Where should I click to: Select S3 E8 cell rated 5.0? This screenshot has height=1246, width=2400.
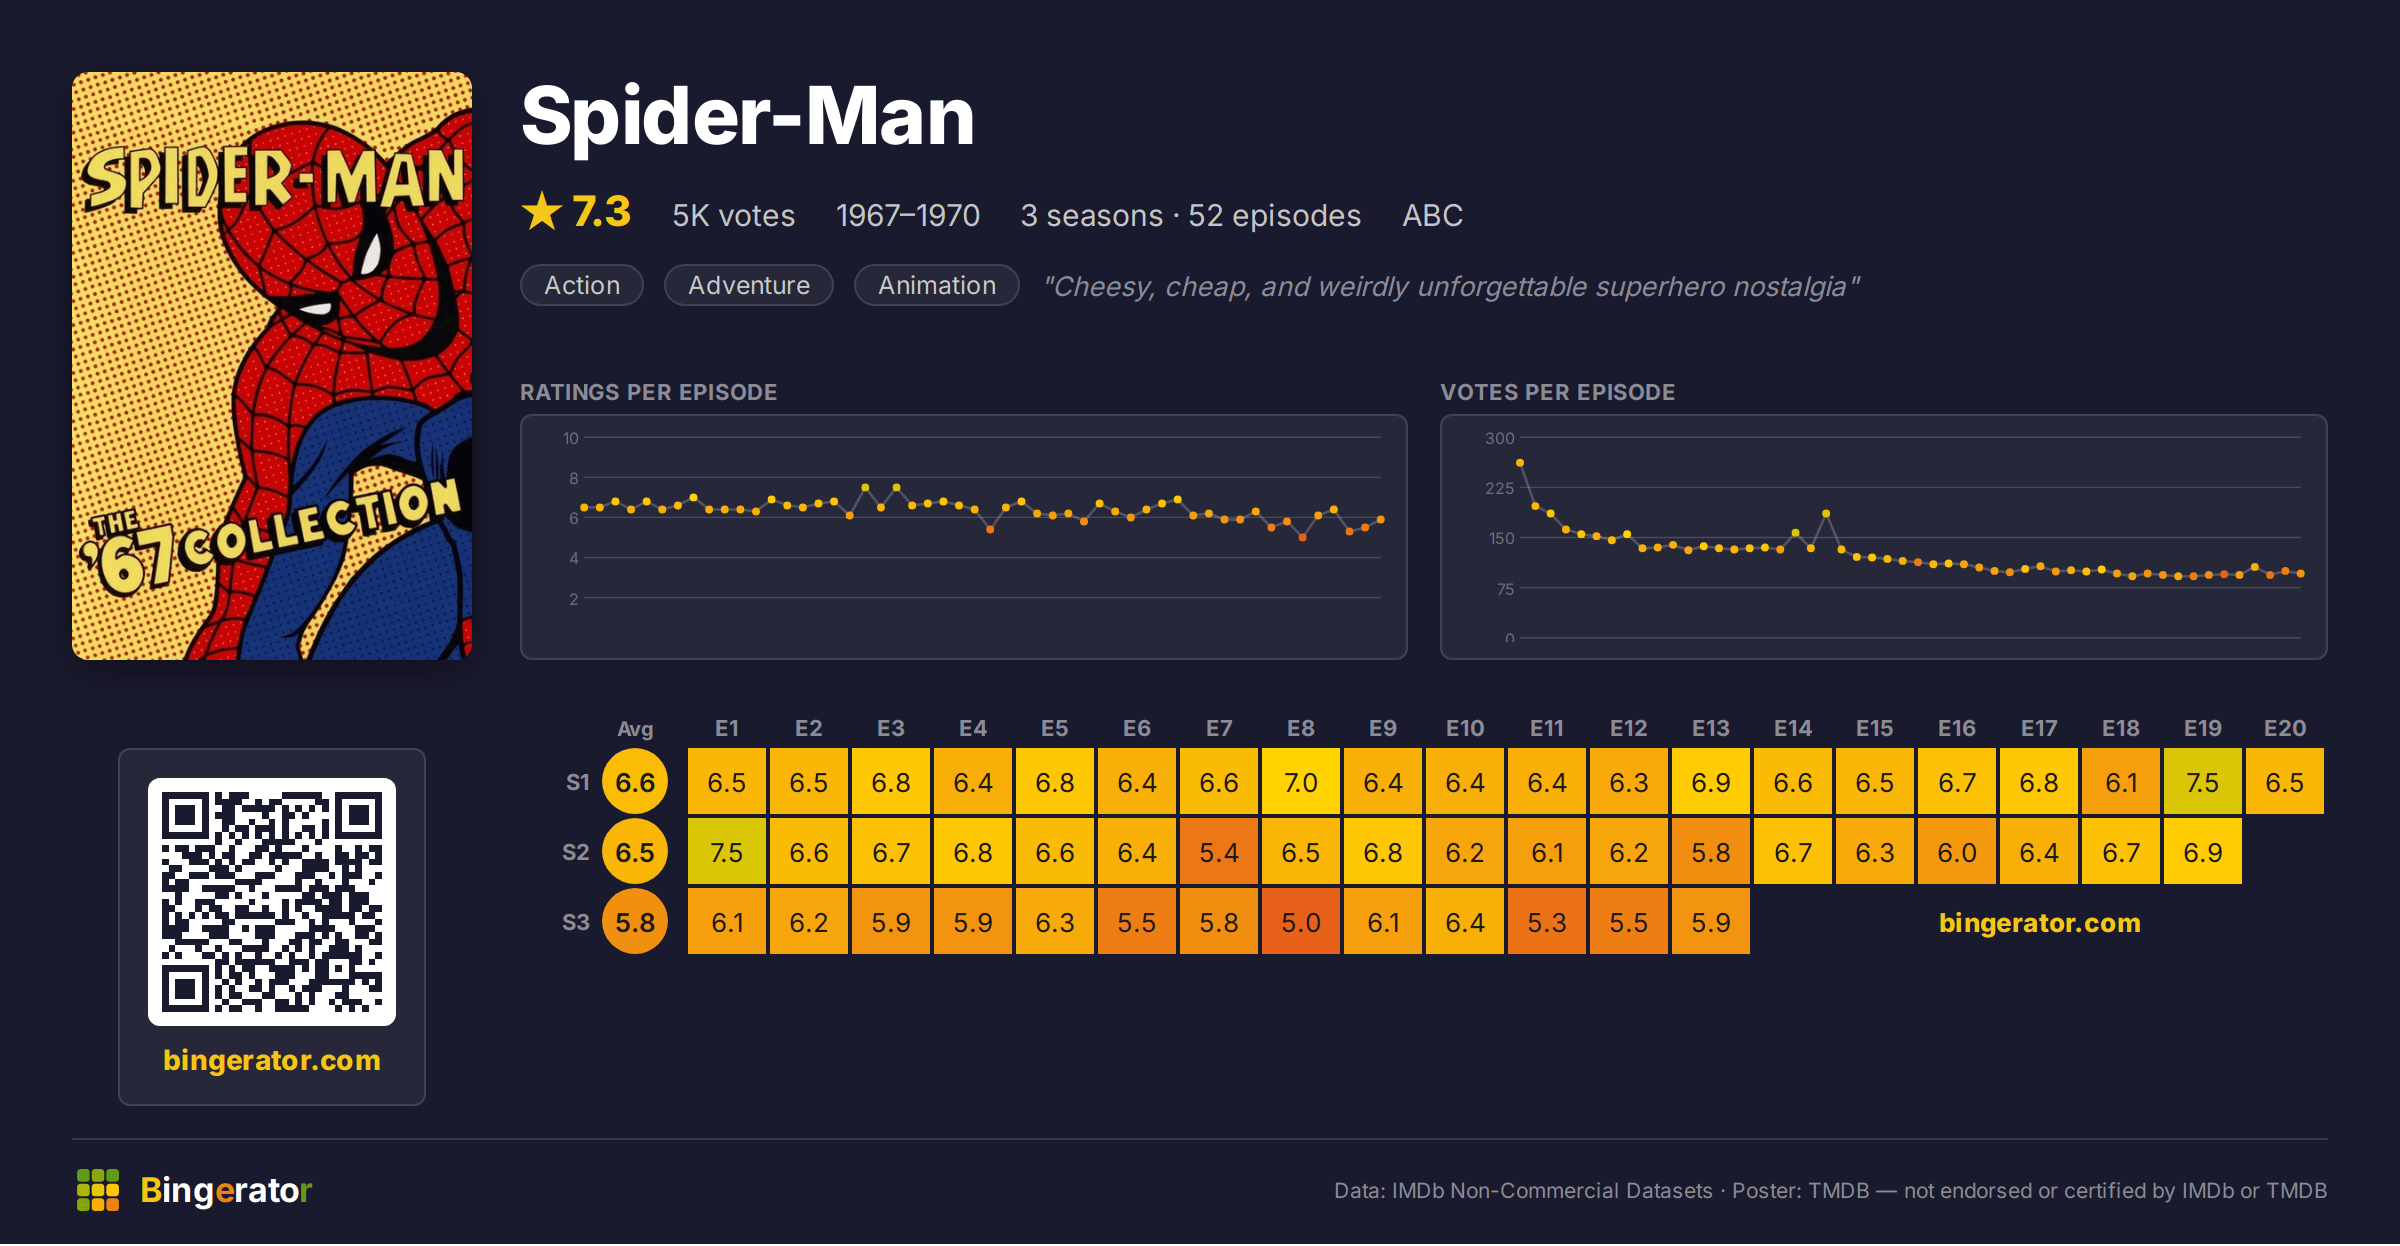pyautogui.click(x=1301, y=922)
